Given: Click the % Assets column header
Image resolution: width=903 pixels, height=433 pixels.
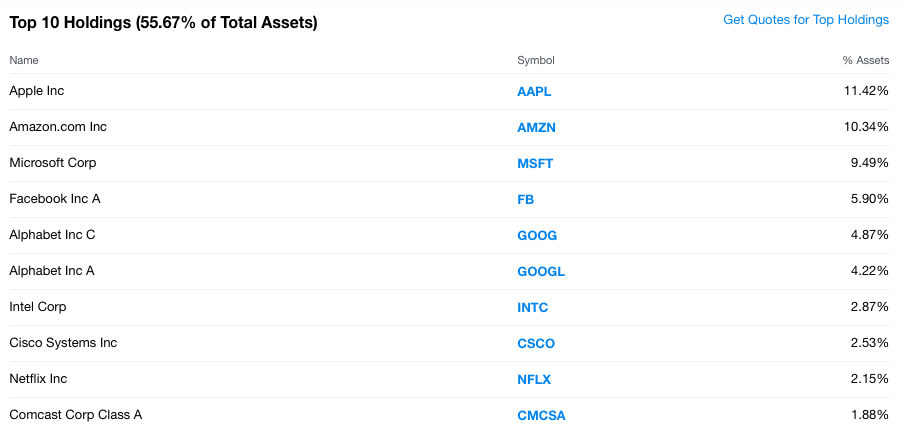Looking at the screenshot, I should (866, 61).
